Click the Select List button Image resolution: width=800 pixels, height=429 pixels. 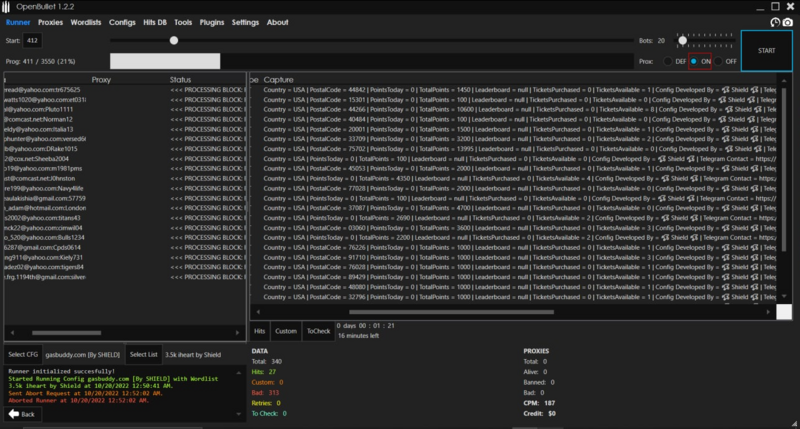[x=143, y=355]
